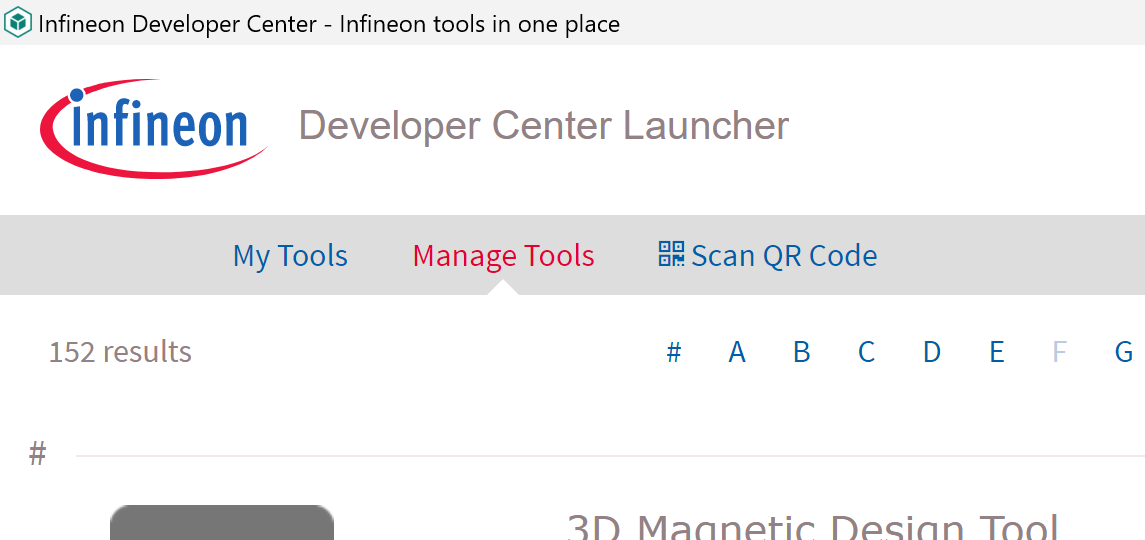1145x540 pixels.
Task: Jump to tools starting with G
Action: [1124, 352]
